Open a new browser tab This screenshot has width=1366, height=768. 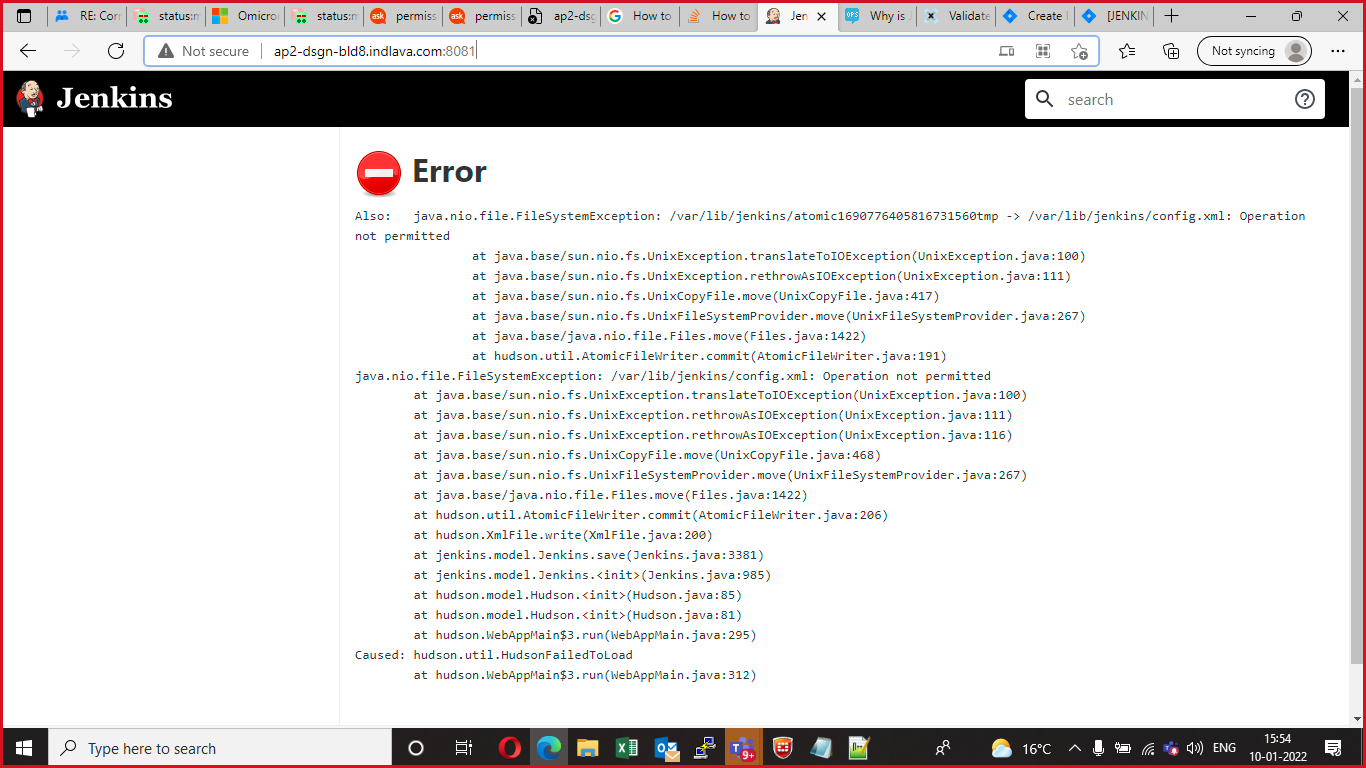tap(1171, 16)
